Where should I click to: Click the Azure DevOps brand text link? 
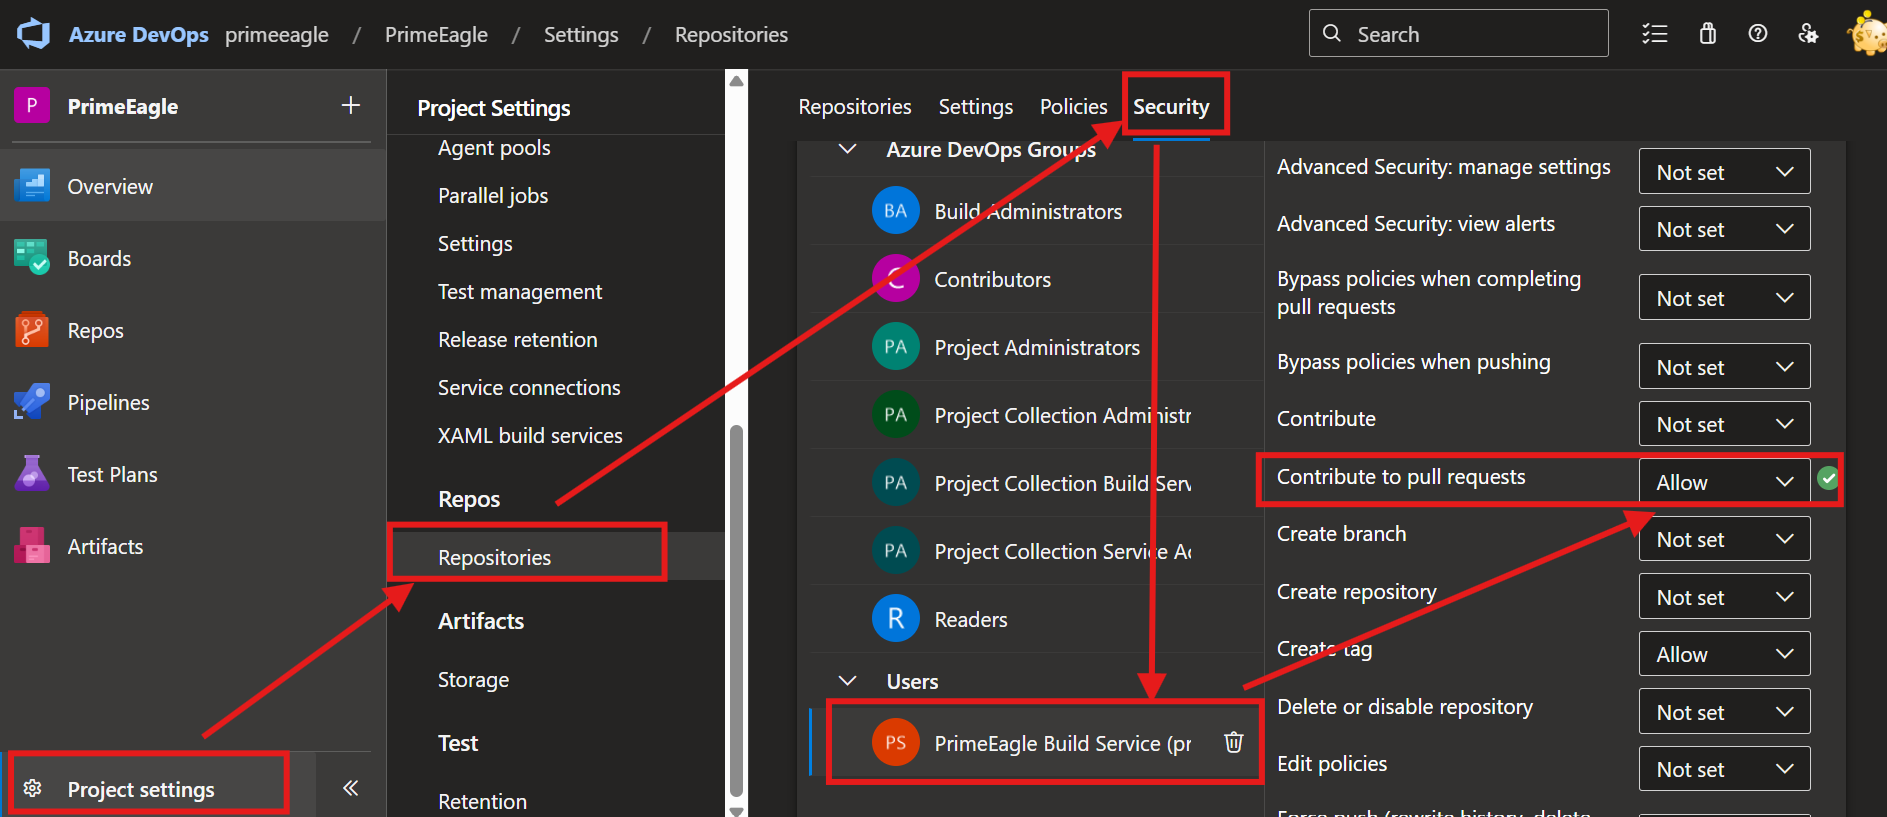(139, 34)
